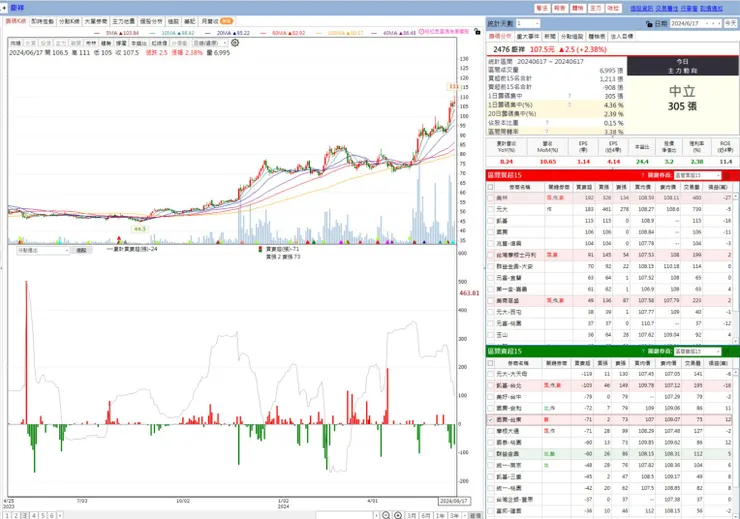Click the 5MA legend line color

click(97, 33)
